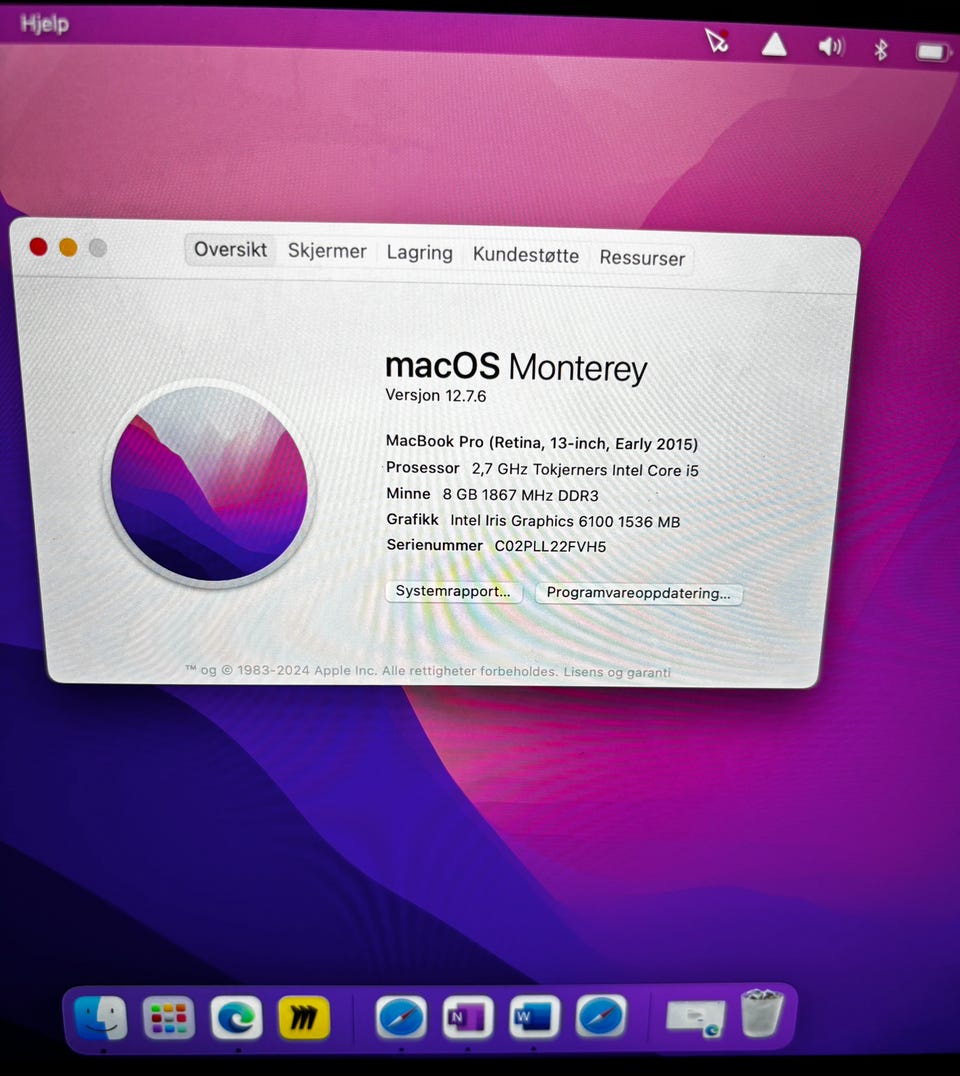
Task: Open Finder from the Dock
Action: 100,1017
